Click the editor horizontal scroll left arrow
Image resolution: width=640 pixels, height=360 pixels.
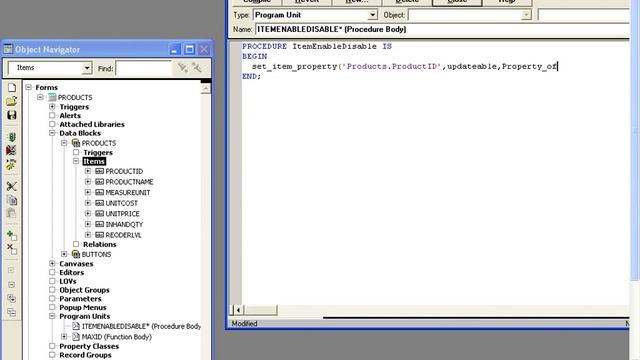pos(238,310)
